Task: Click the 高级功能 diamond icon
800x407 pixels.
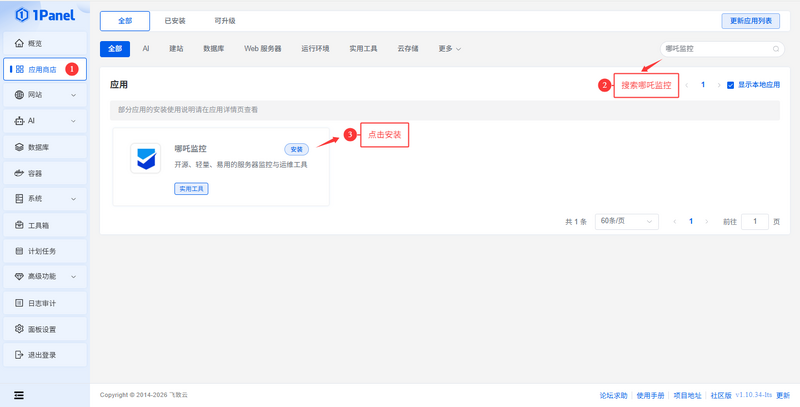Action: pos(19,276)
